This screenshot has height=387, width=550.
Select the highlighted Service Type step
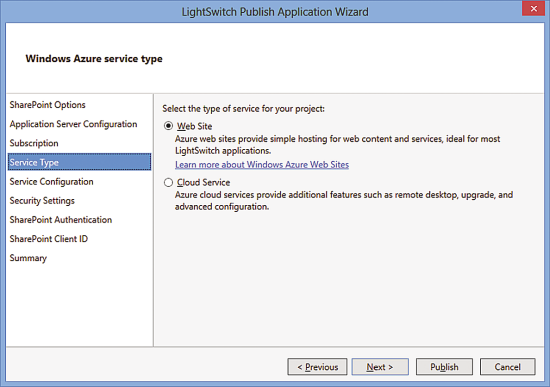[x=80, y=162]
